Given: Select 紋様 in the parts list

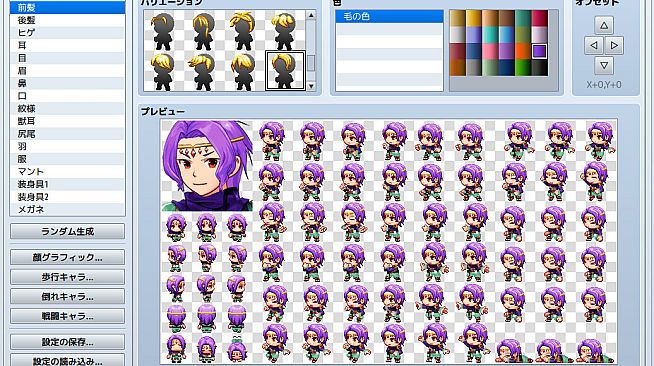Looking at the screenshot, I should 67,108.
